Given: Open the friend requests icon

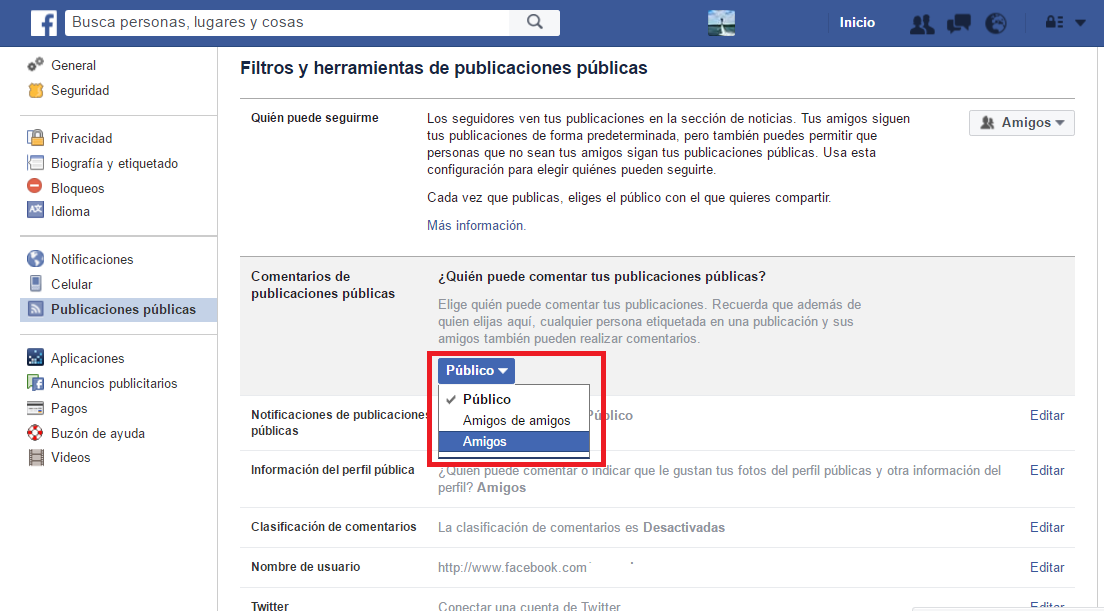Looking at the screenshot, I should pos(922,24).
